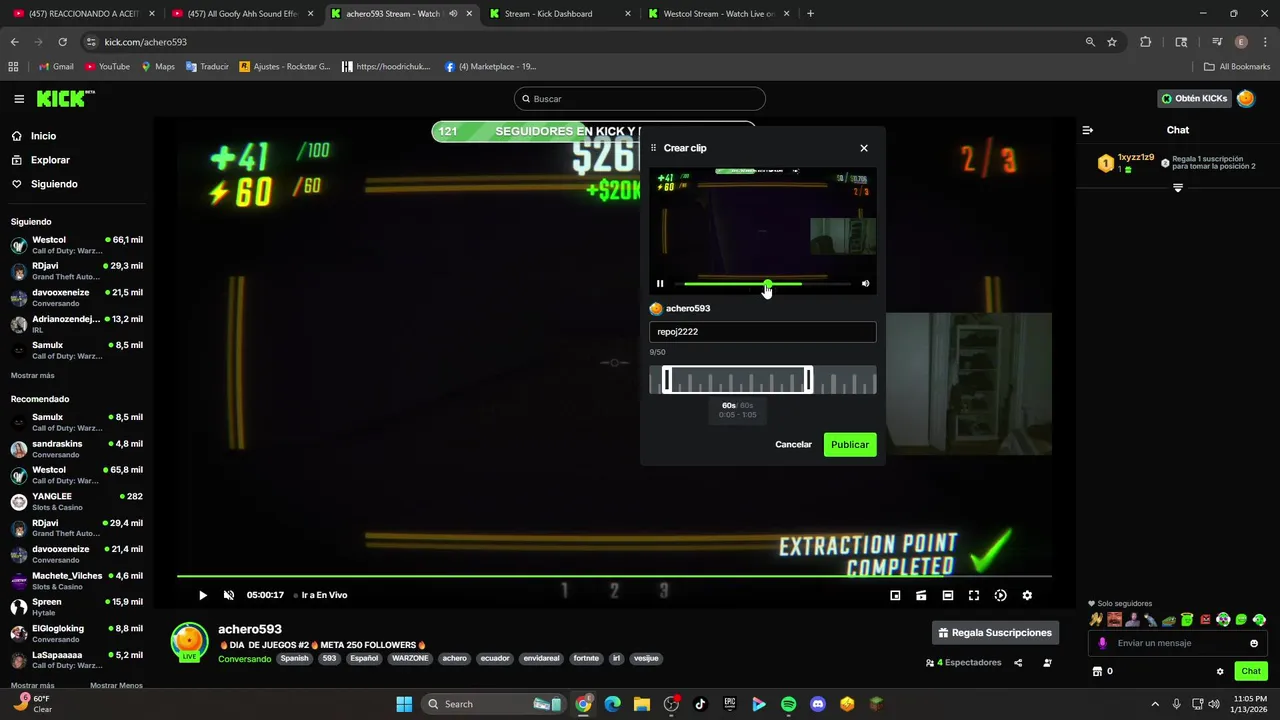Viewport: 1280px width, 720px height.
Task: Open recommended channel sandraskins
Action: (x=77, y=449)
